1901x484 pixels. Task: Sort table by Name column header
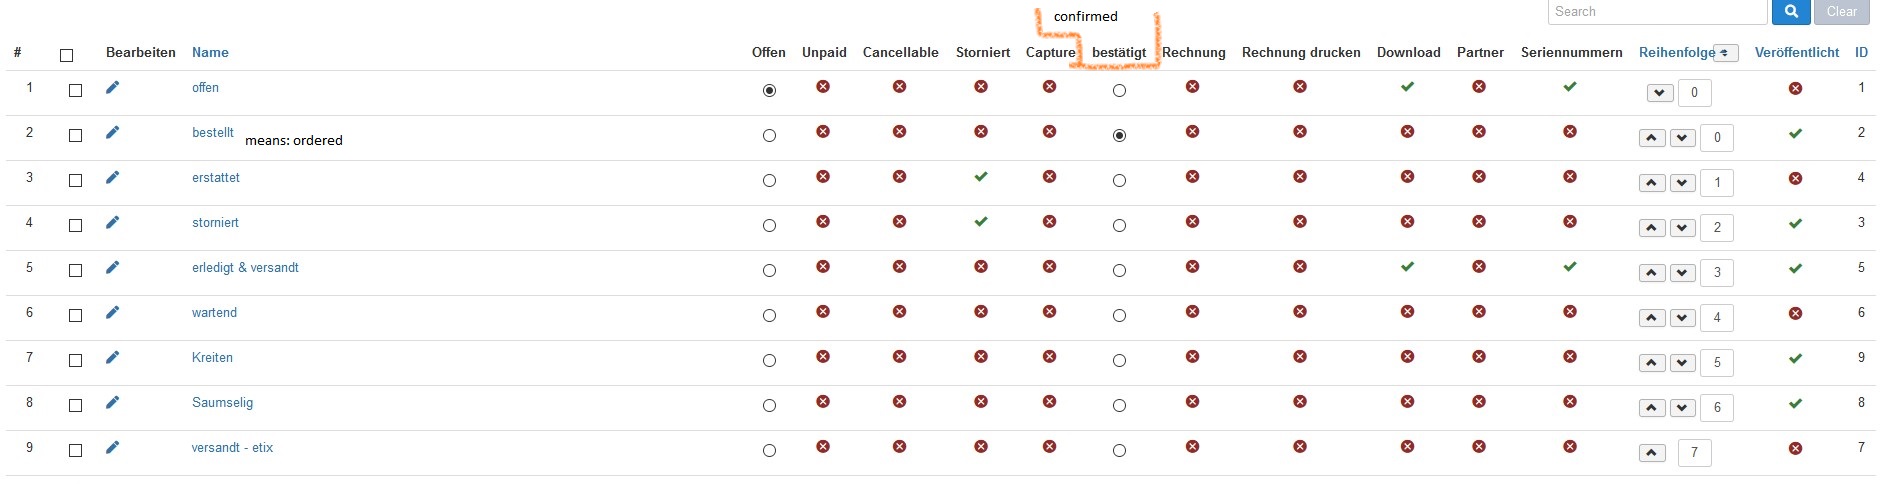[x=210, y=52]
